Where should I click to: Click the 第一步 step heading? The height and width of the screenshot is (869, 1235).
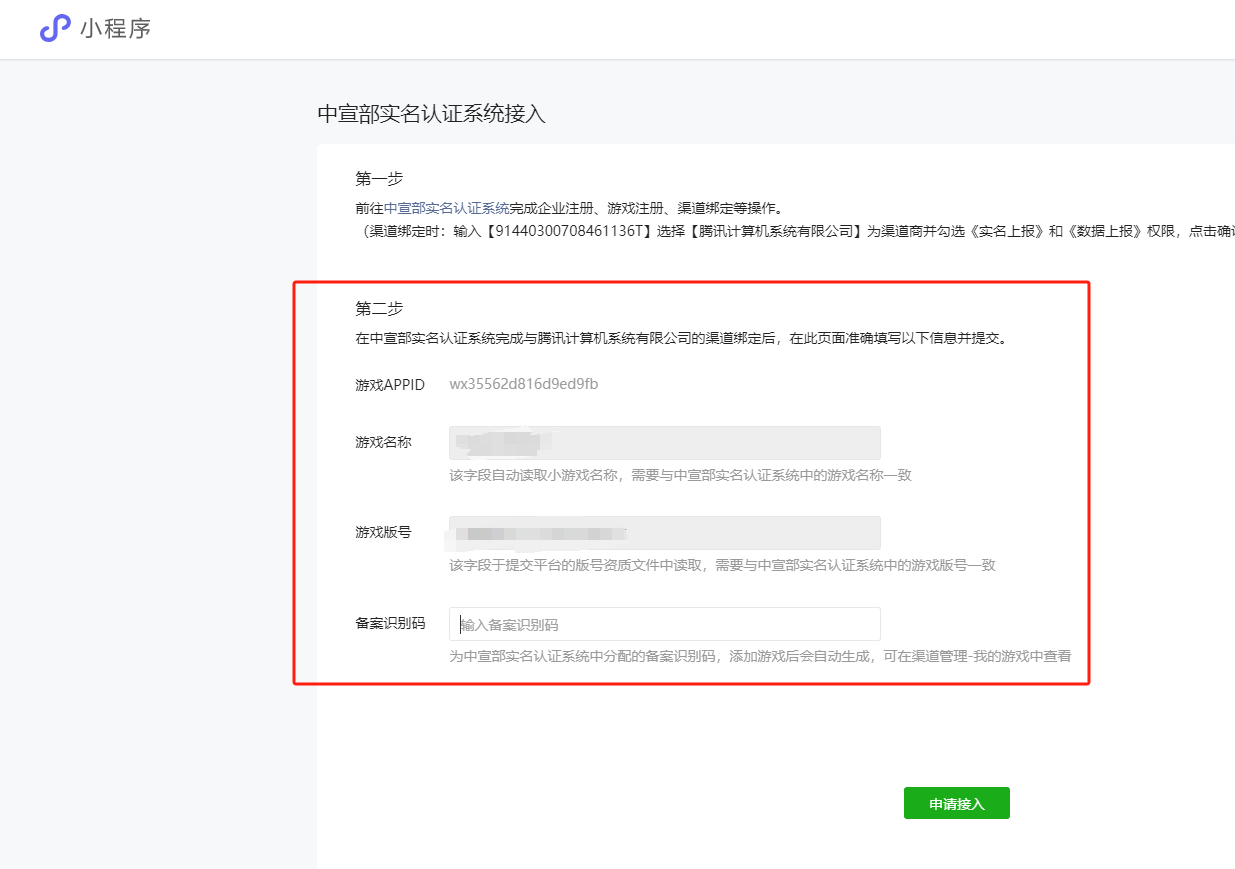point(379,179)
